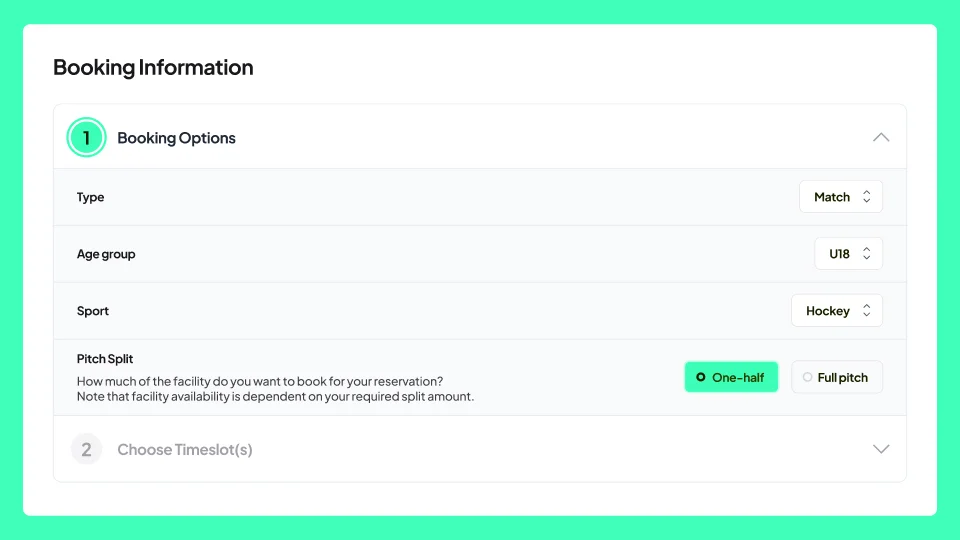Click the Booking Information heading
Viewport: 960px width, 540px height.
(x=153, y=68)
